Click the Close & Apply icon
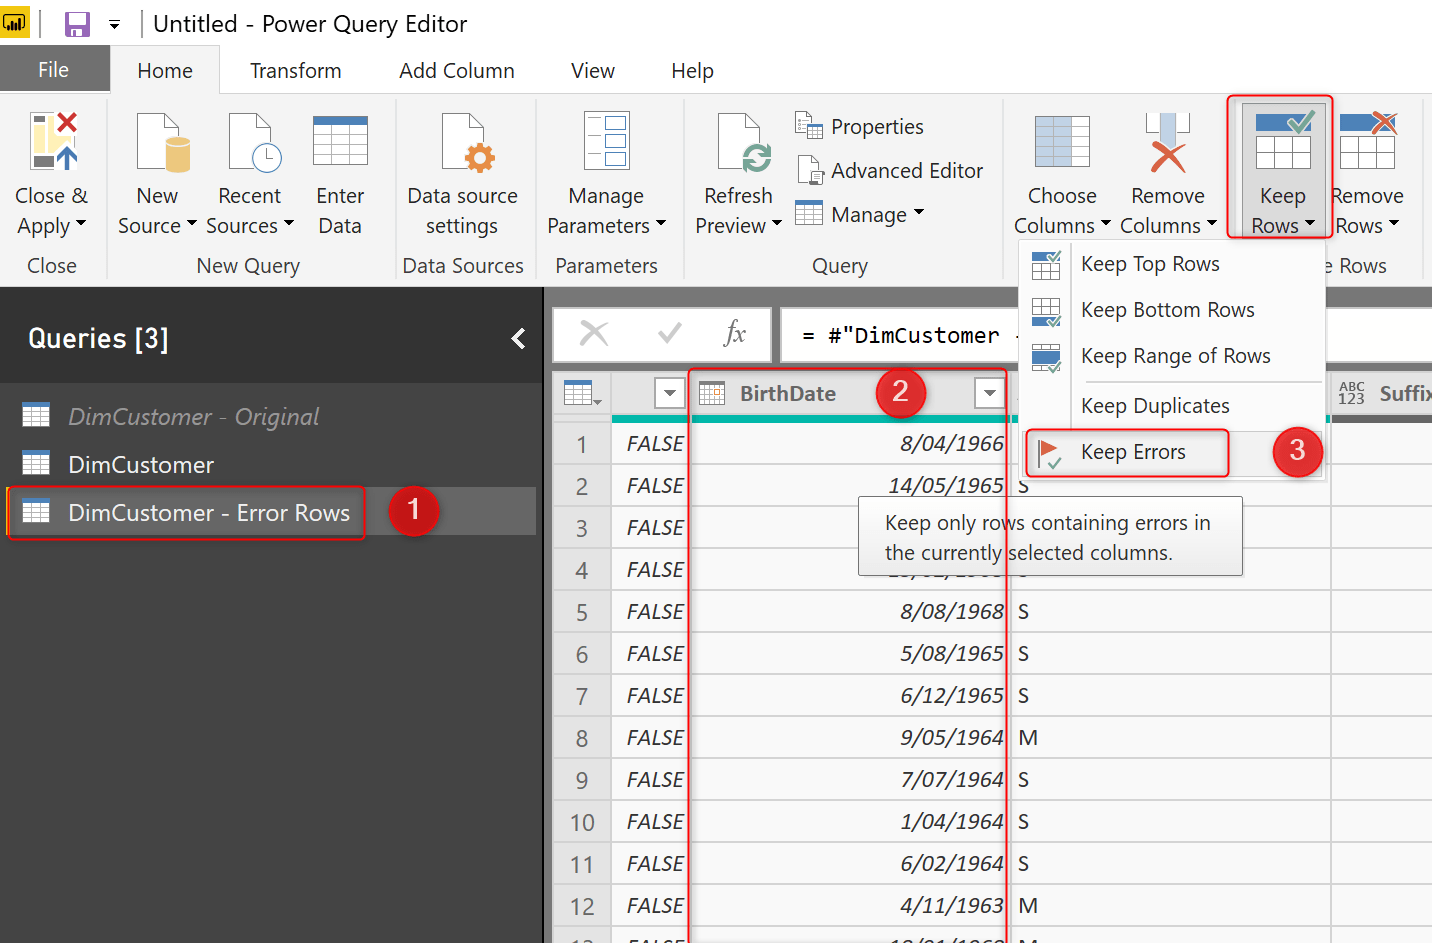Viewport: 1432px width, 943px height. click(53, 141)
